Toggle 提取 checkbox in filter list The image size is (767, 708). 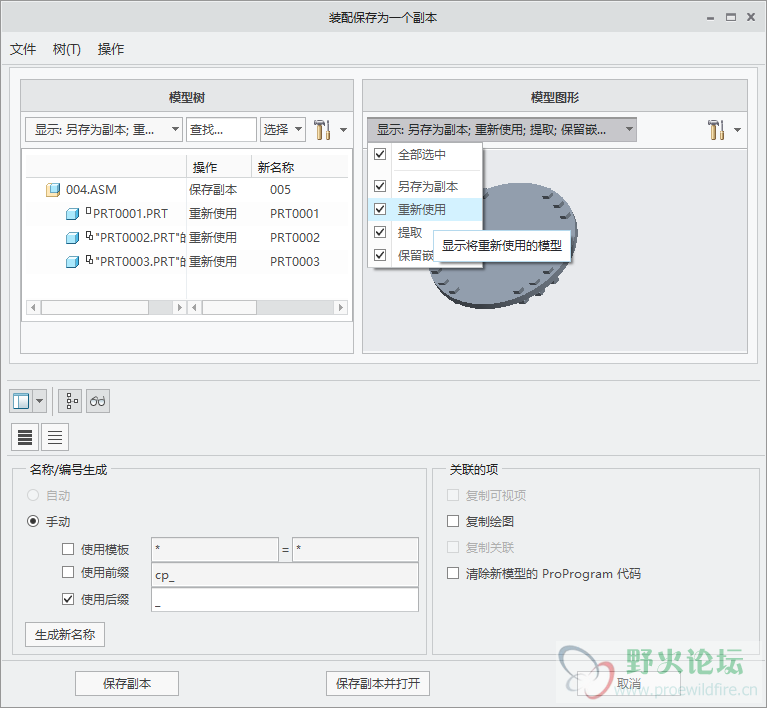[x=380, y=232]
